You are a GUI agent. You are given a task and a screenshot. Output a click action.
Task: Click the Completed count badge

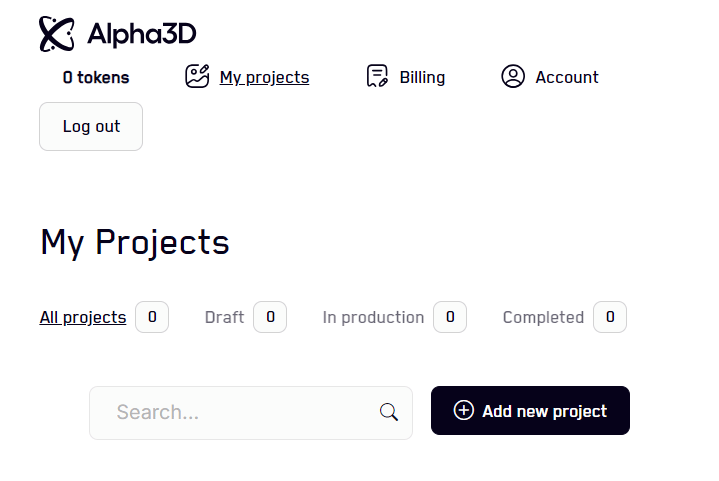click(x=610, y=317)
